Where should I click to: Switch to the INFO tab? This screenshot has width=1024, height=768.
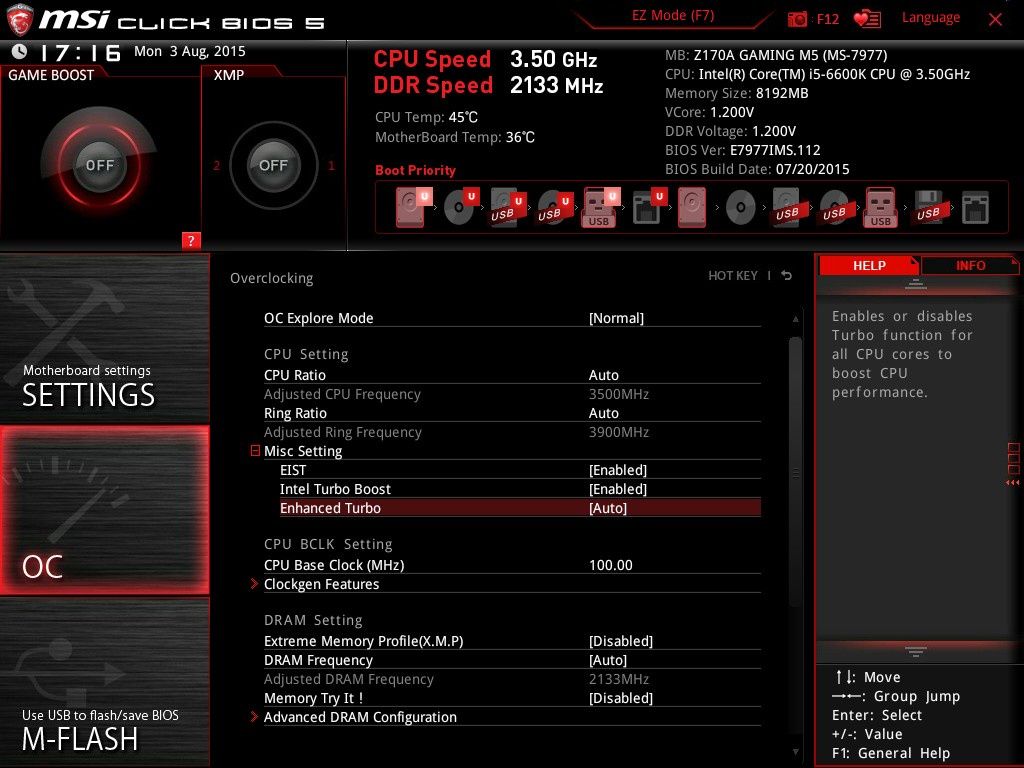point(970,266)
